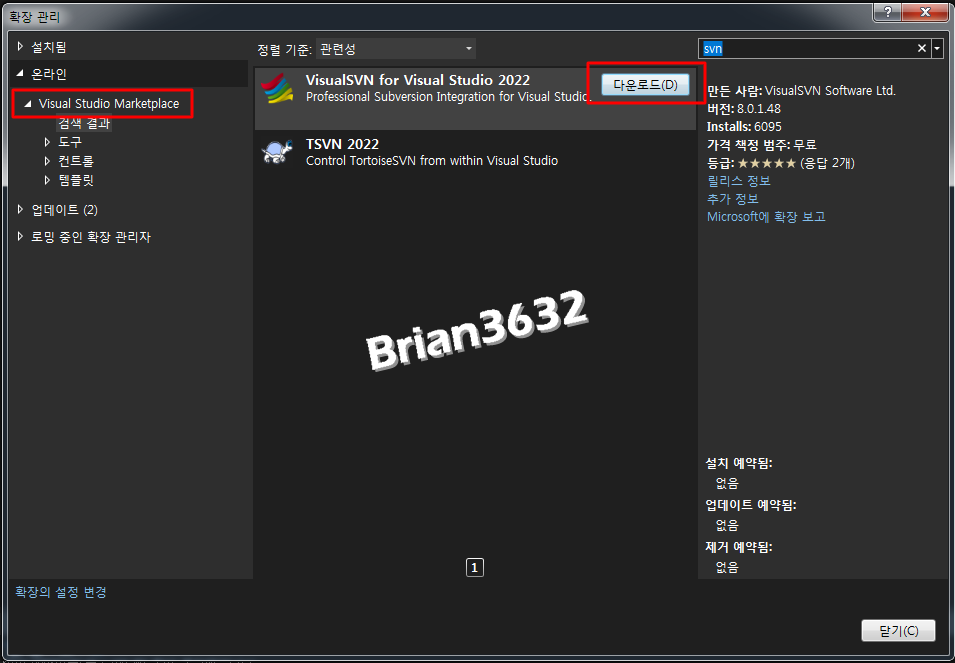Clear the svn search text with X

point(922,48)
